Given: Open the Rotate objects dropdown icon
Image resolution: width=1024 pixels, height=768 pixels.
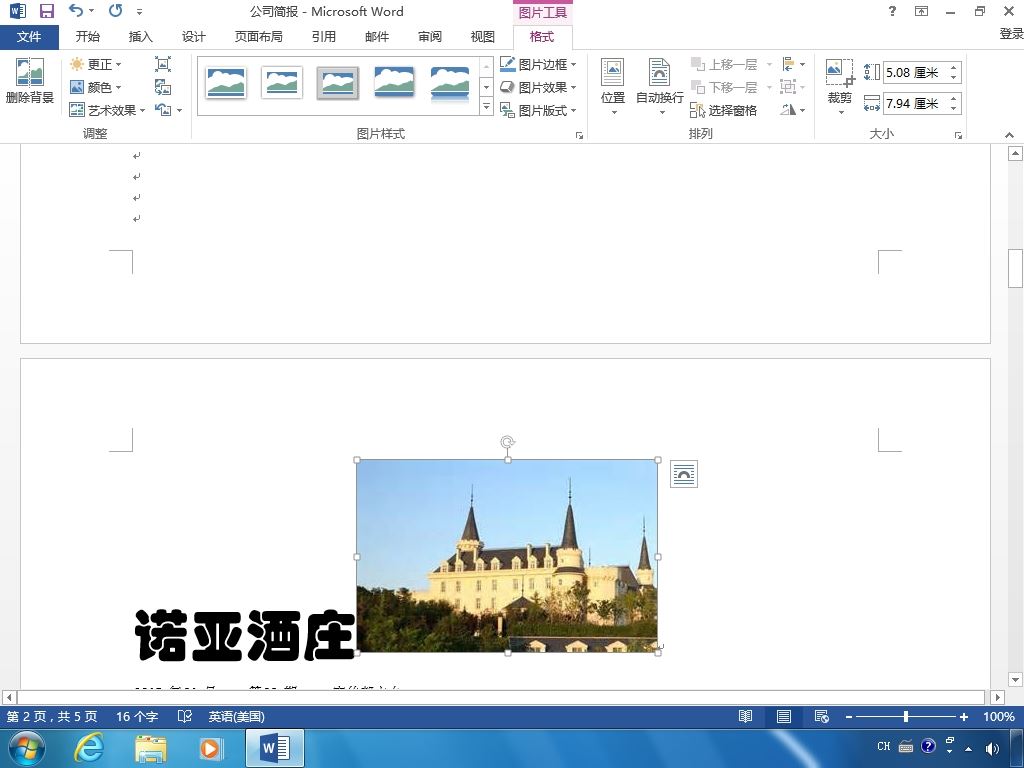Looking at the screenshot, I should (x=793, y=110).
